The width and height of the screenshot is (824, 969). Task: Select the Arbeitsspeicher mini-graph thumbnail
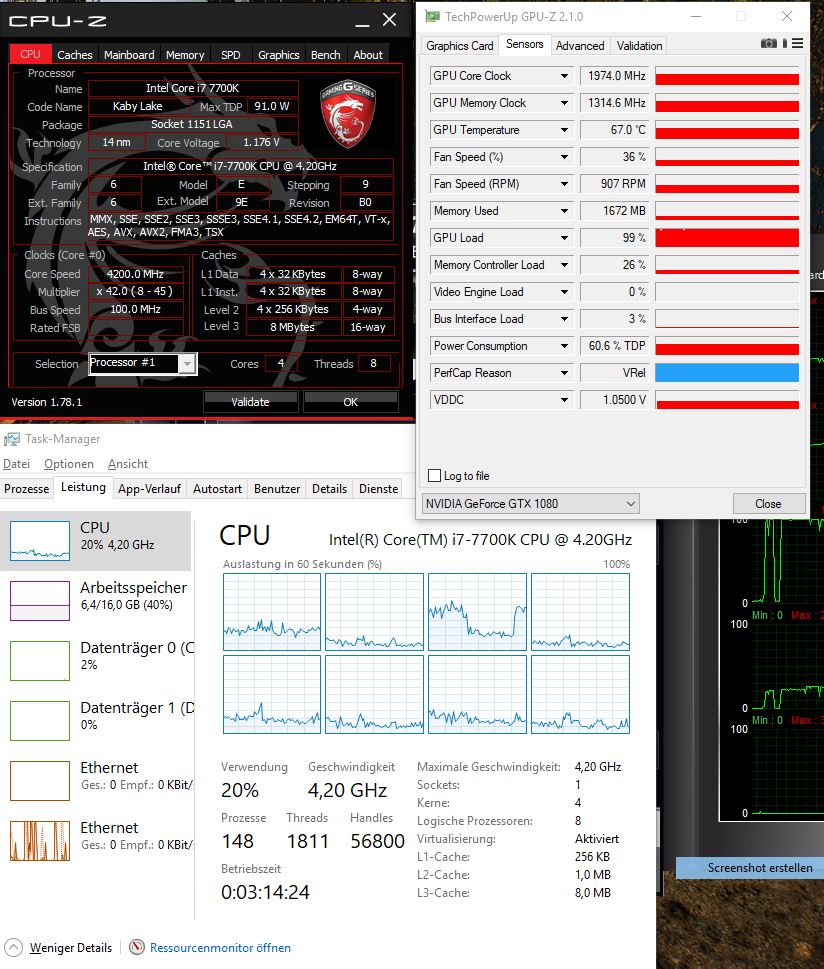40,601
